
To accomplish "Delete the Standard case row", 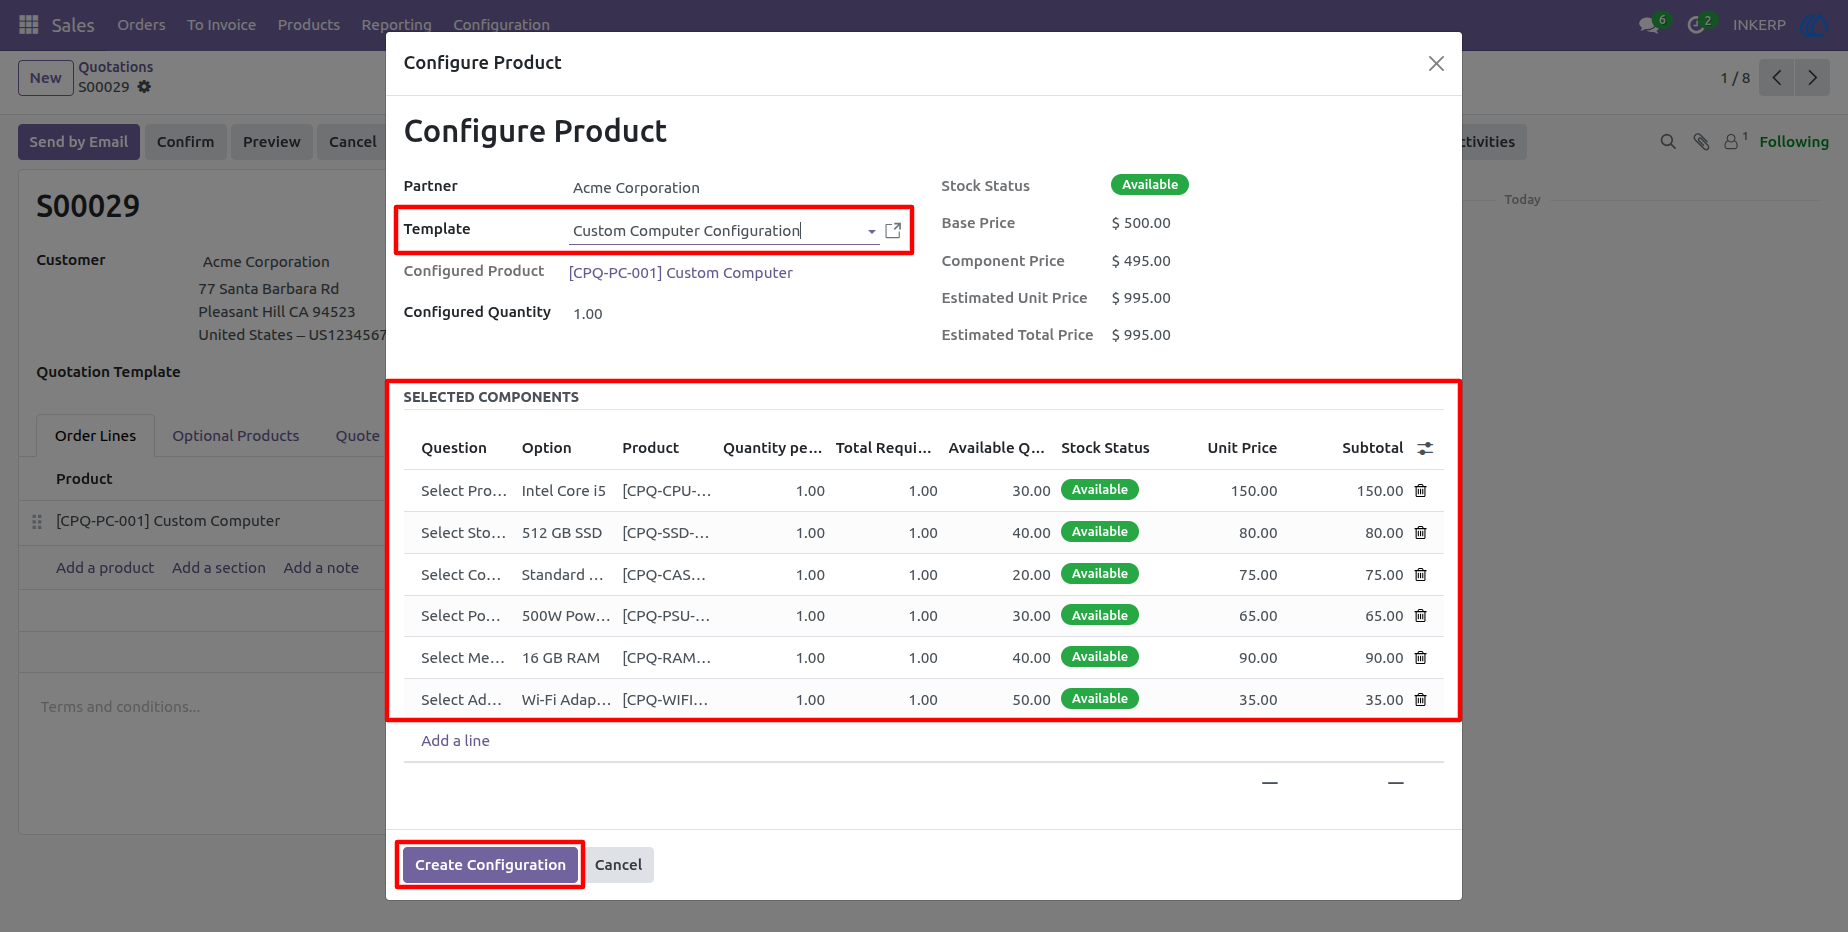I will point(1420,575).
